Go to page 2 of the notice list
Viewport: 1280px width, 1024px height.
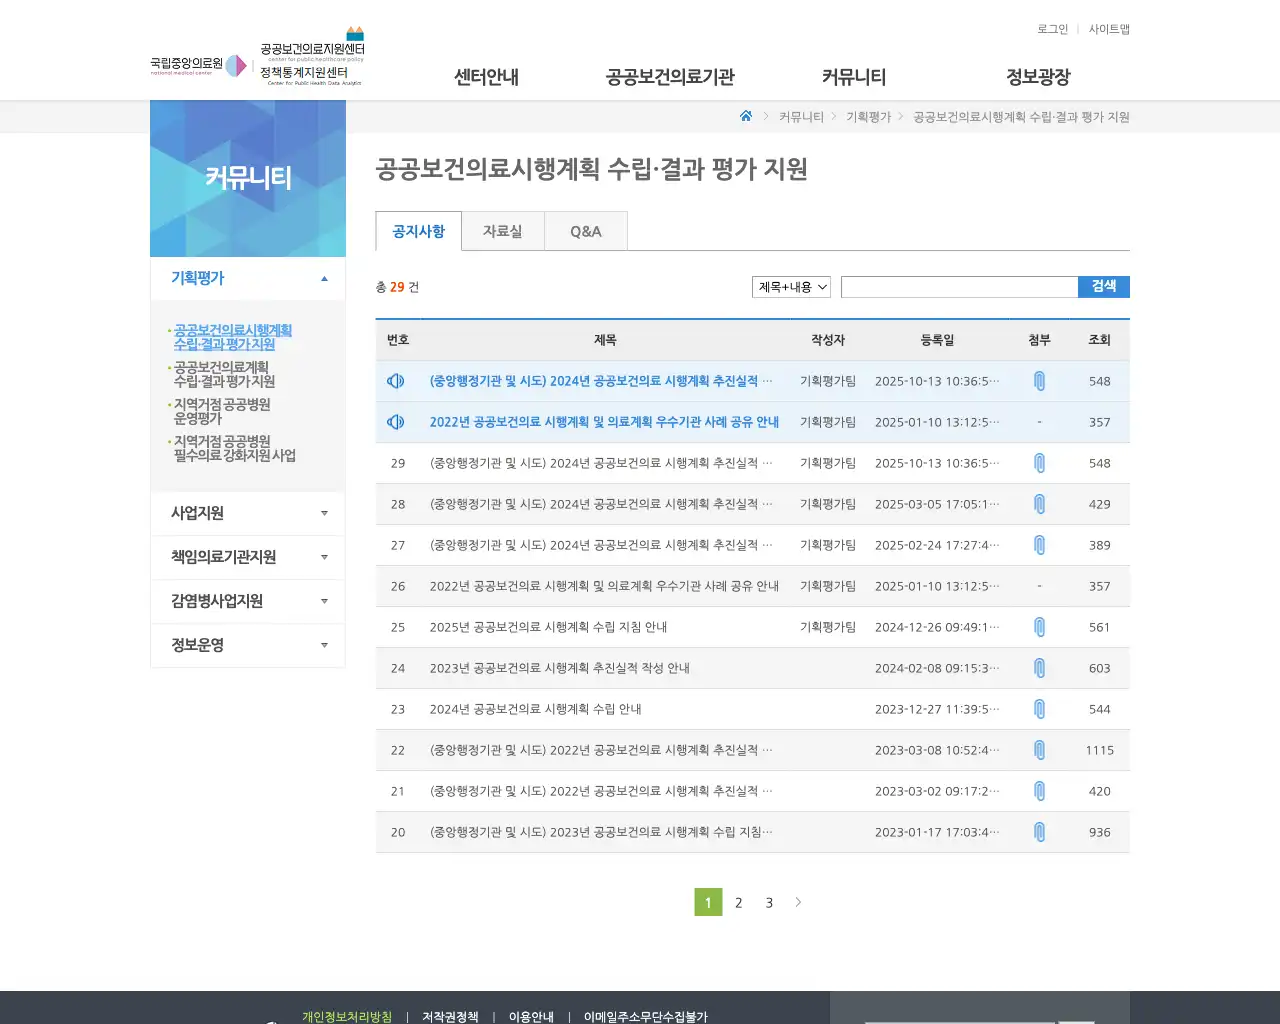point(738,902)
